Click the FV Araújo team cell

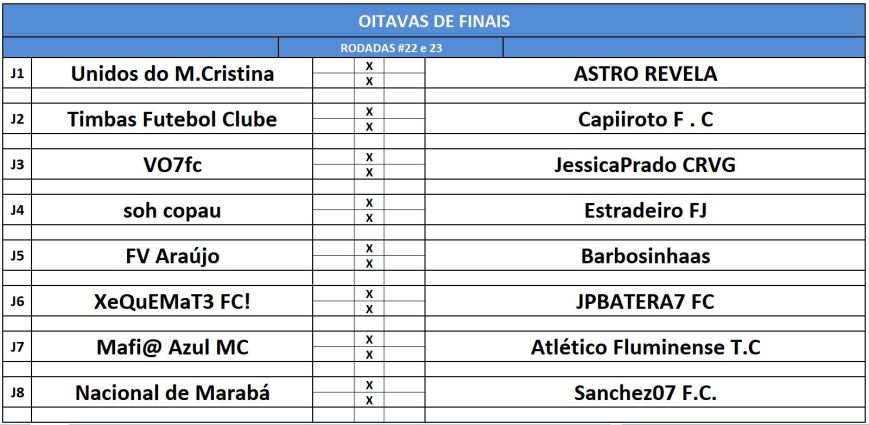pos(172,256)
